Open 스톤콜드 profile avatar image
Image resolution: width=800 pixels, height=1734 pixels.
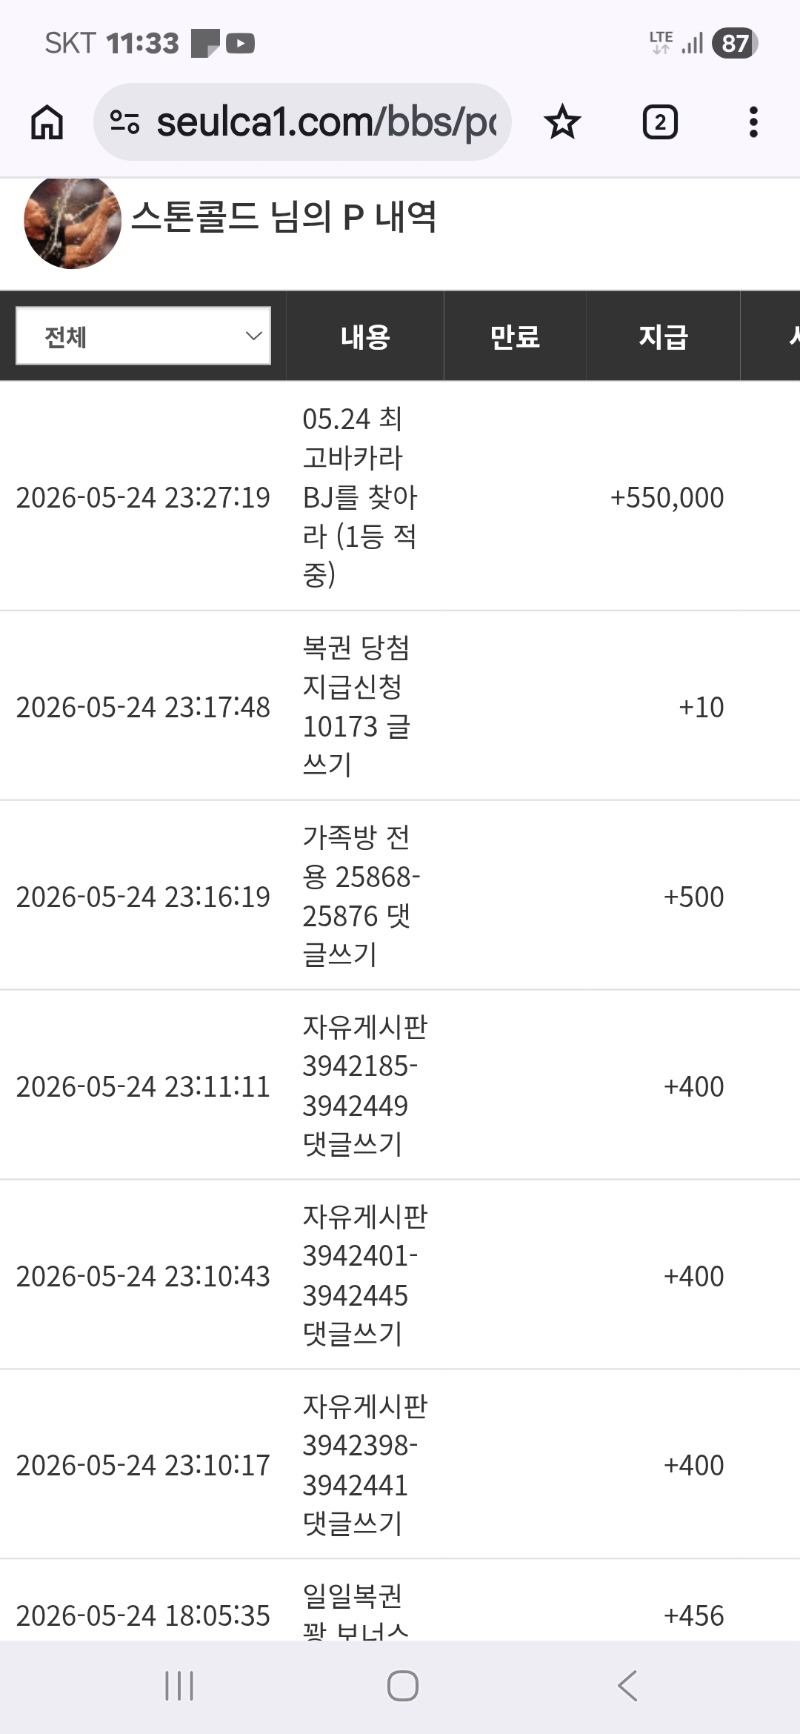[72, 221]
